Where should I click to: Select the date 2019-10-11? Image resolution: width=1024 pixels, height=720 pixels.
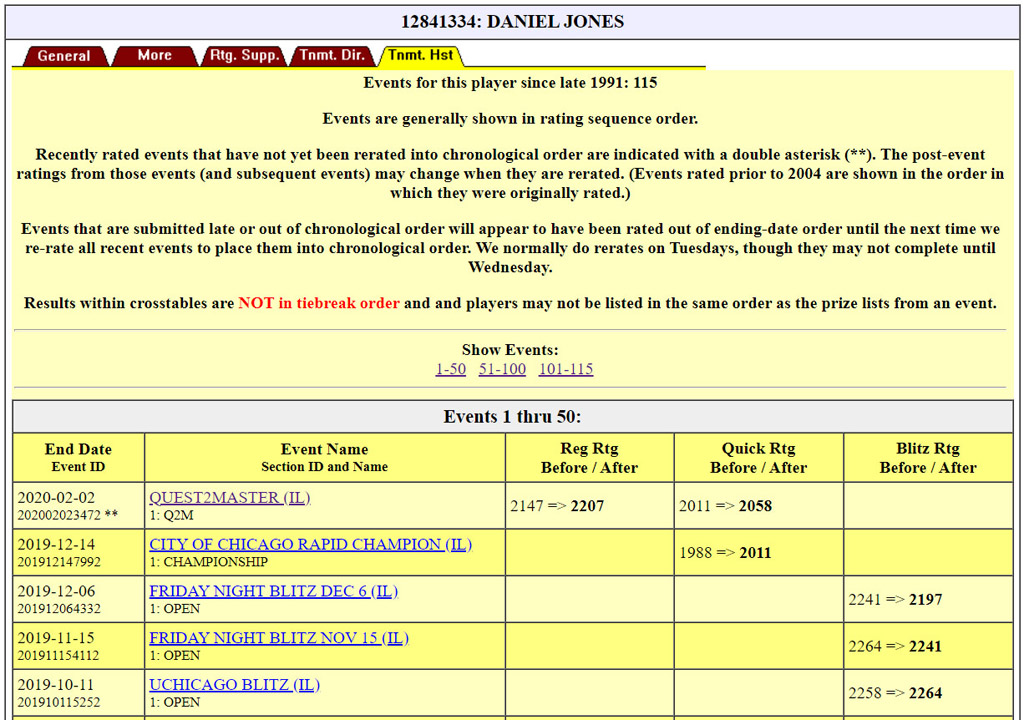(x=56, y=685)
